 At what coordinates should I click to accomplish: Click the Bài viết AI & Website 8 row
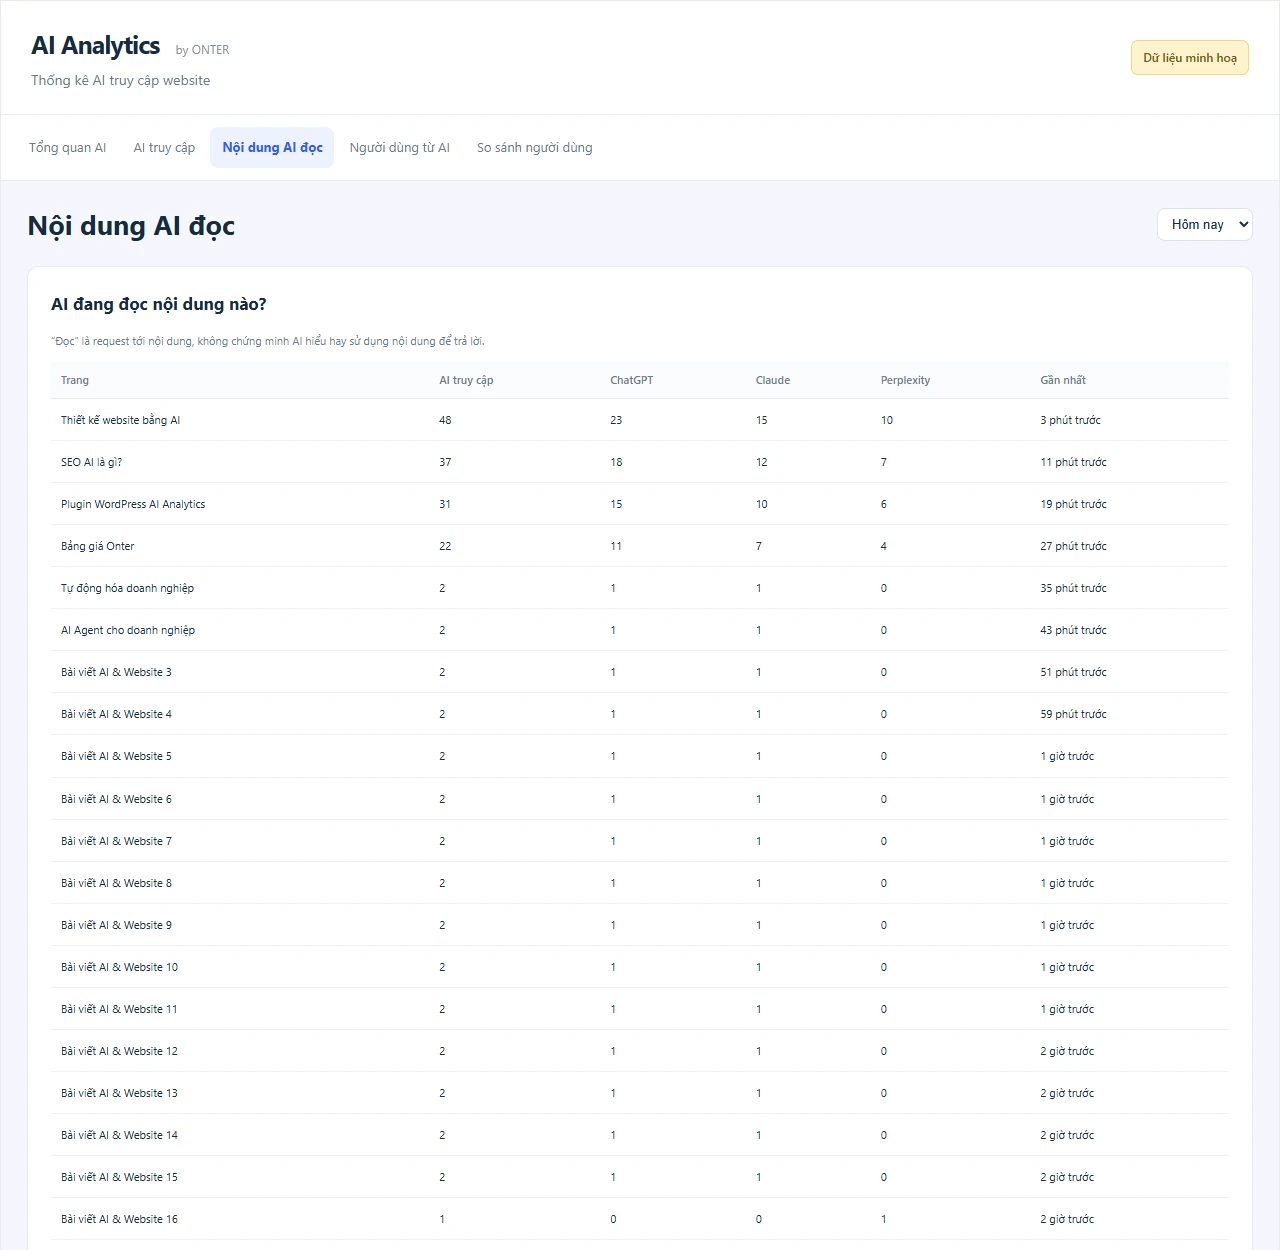640,883
